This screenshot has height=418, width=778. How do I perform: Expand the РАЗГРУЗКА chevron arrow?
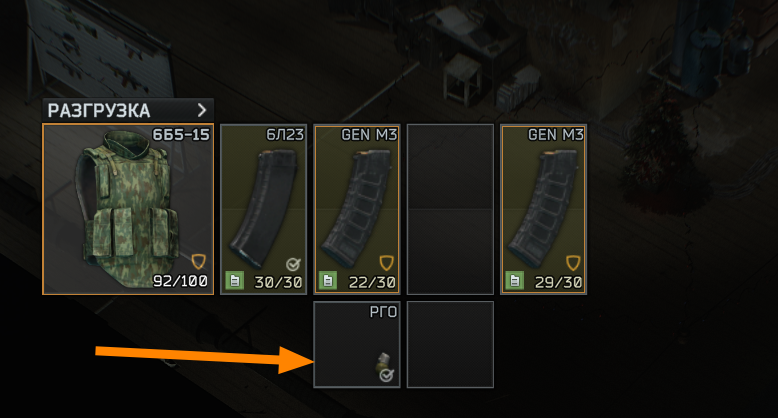point(201,110)
